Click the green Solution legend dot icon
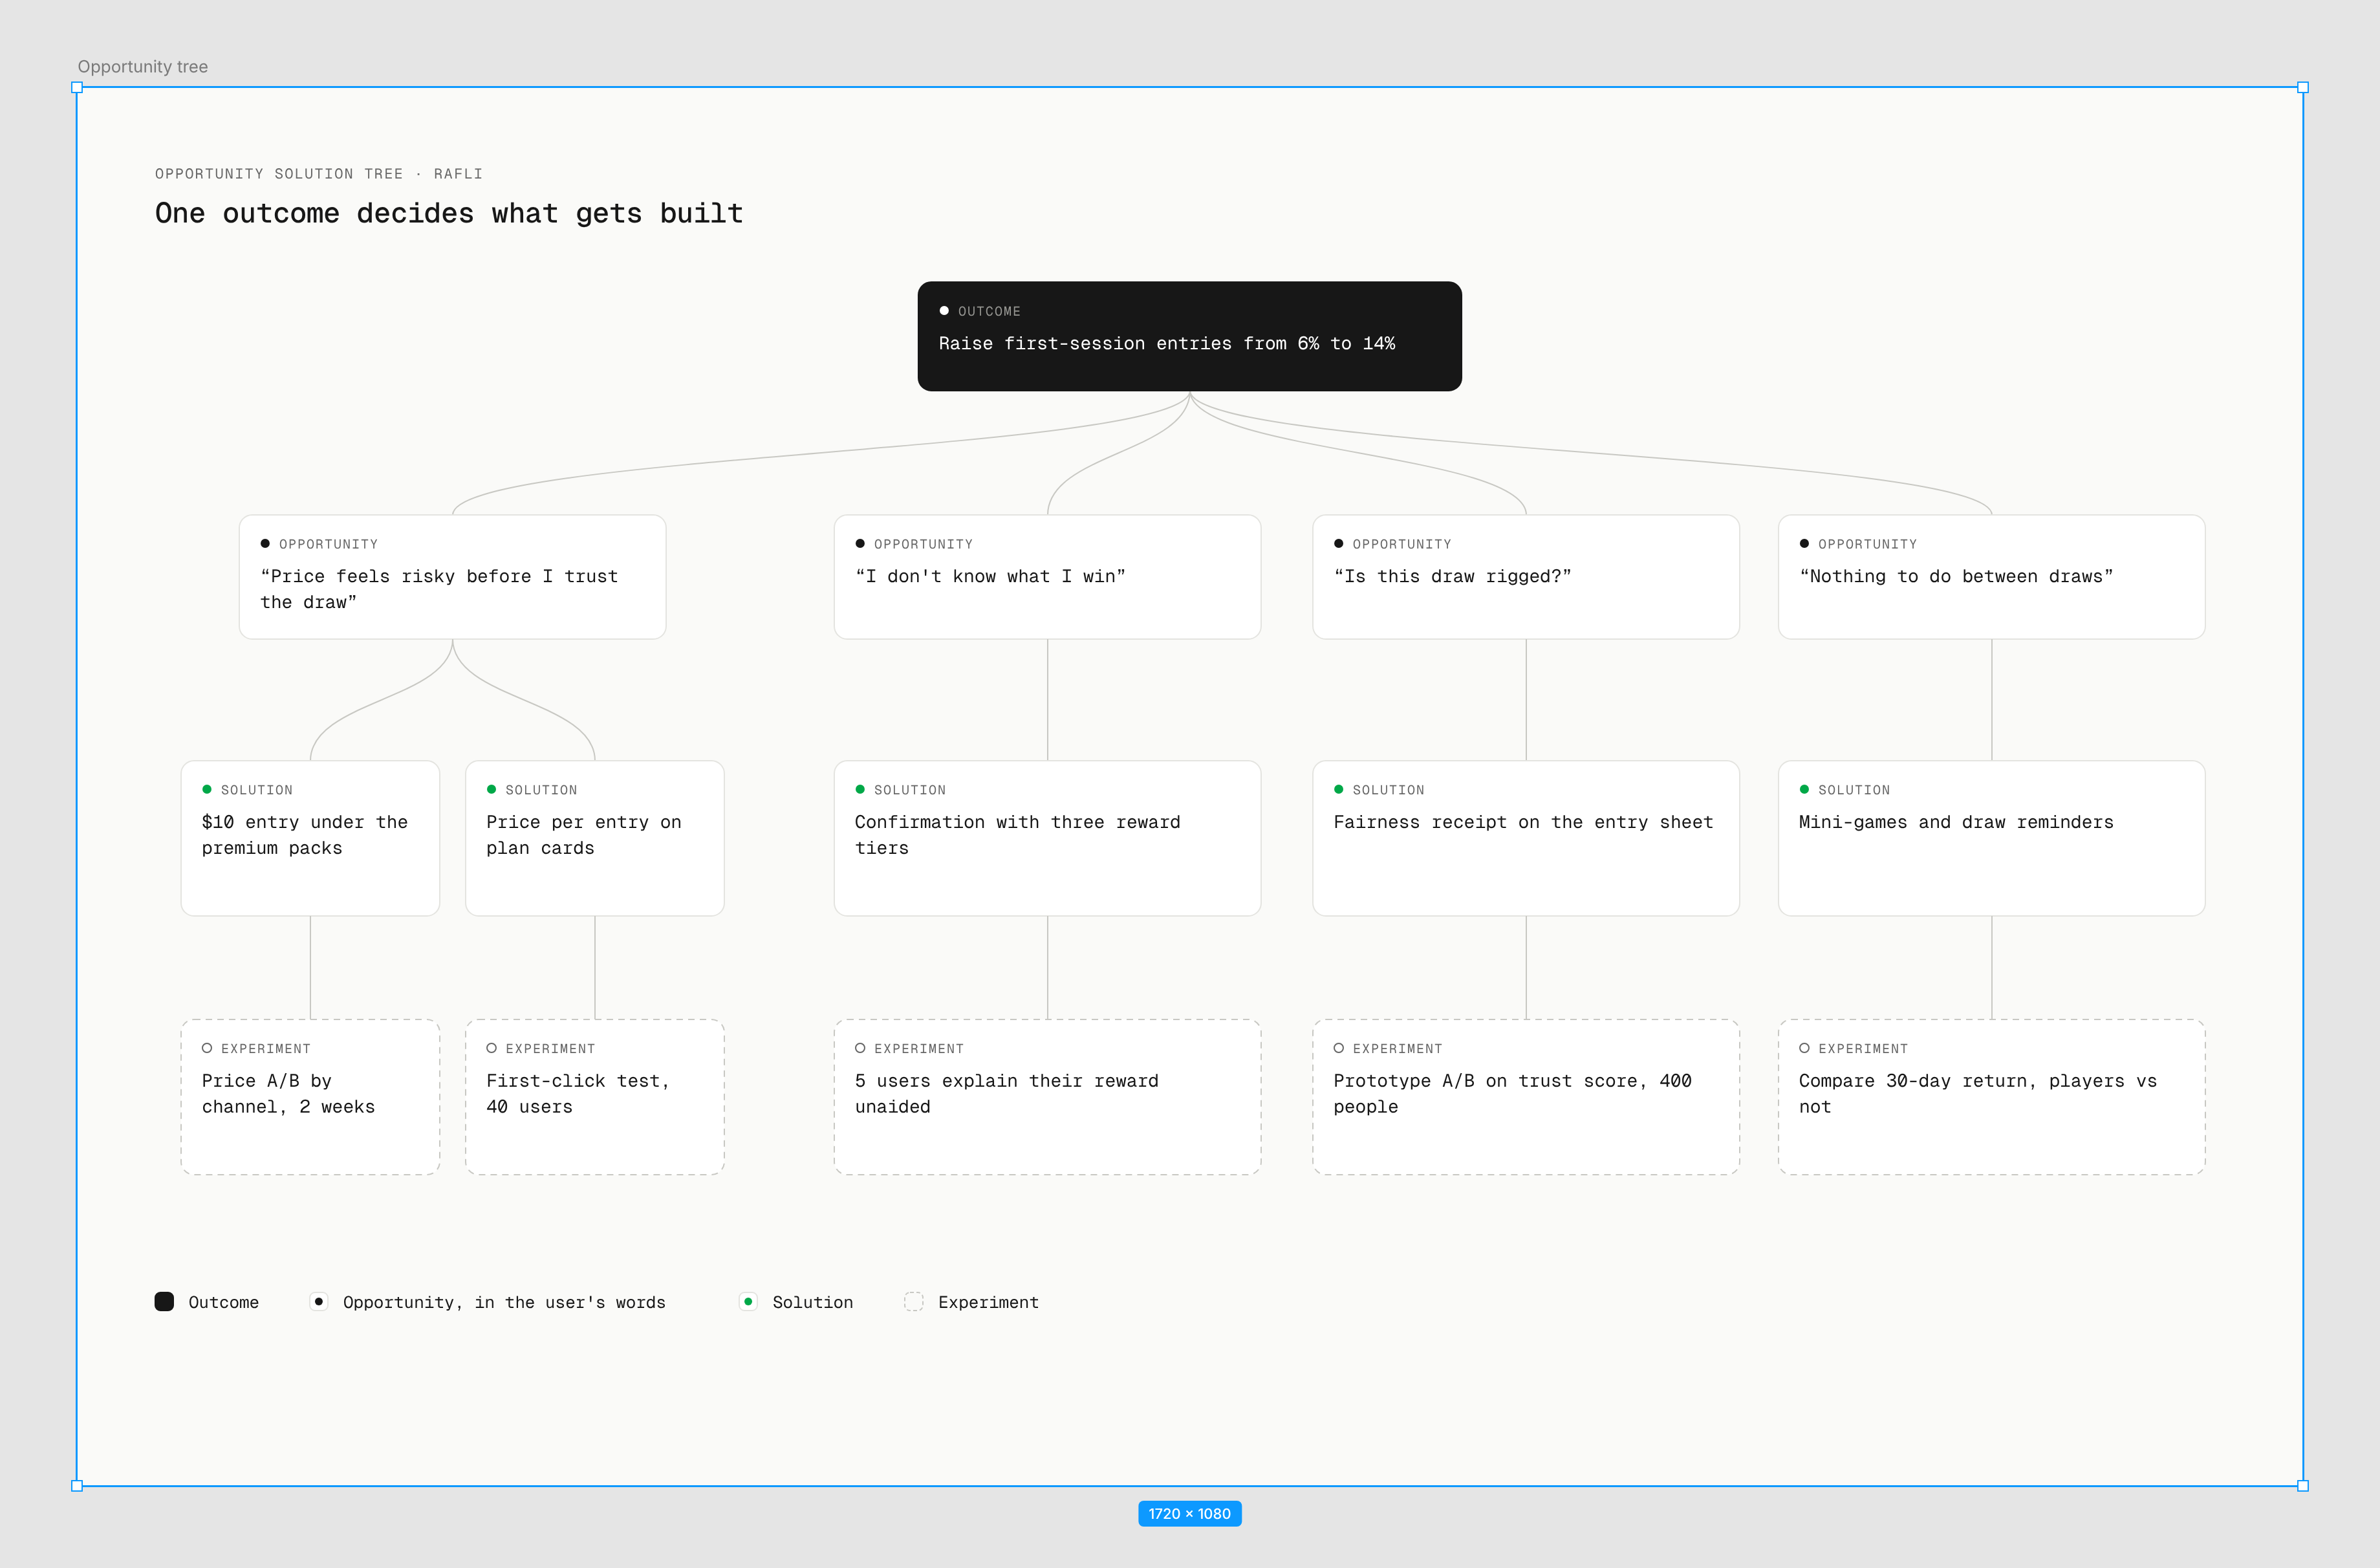This screenshot has width=2380, height=1568. coord(748,1301)
